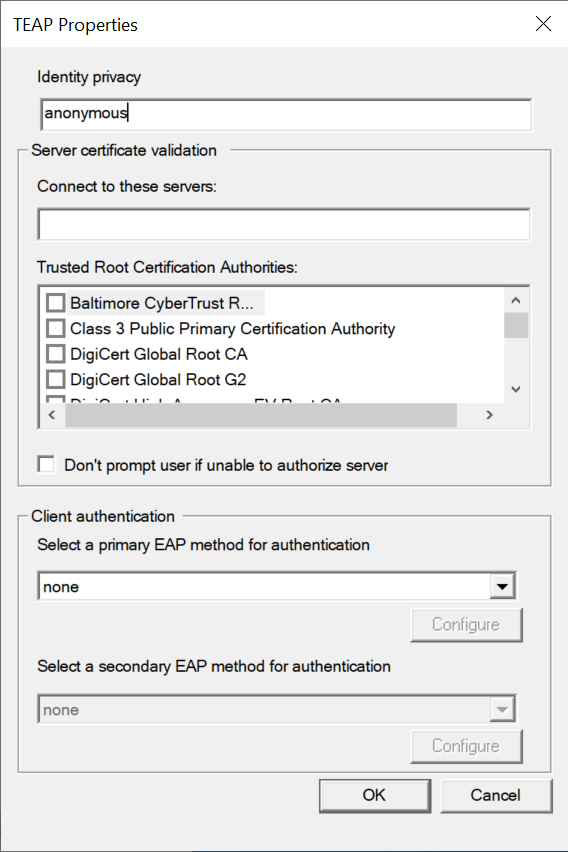Viewport: 568px width, 852px height.
Task: Click OK to confirm TEAP settings
Action: coord(375,795)
